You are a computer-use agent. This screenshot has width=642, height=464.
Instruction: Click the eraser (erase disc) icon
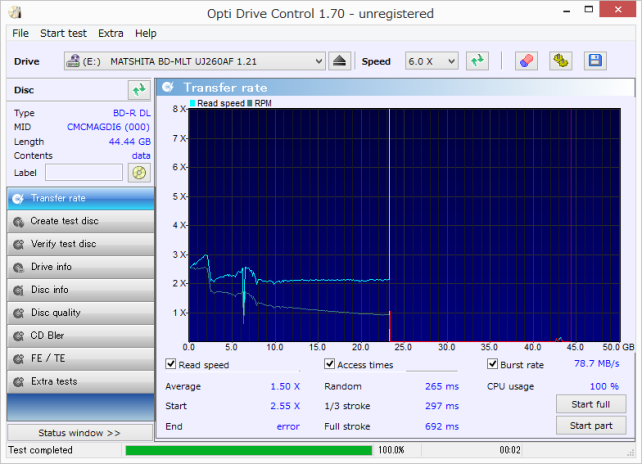526,61
